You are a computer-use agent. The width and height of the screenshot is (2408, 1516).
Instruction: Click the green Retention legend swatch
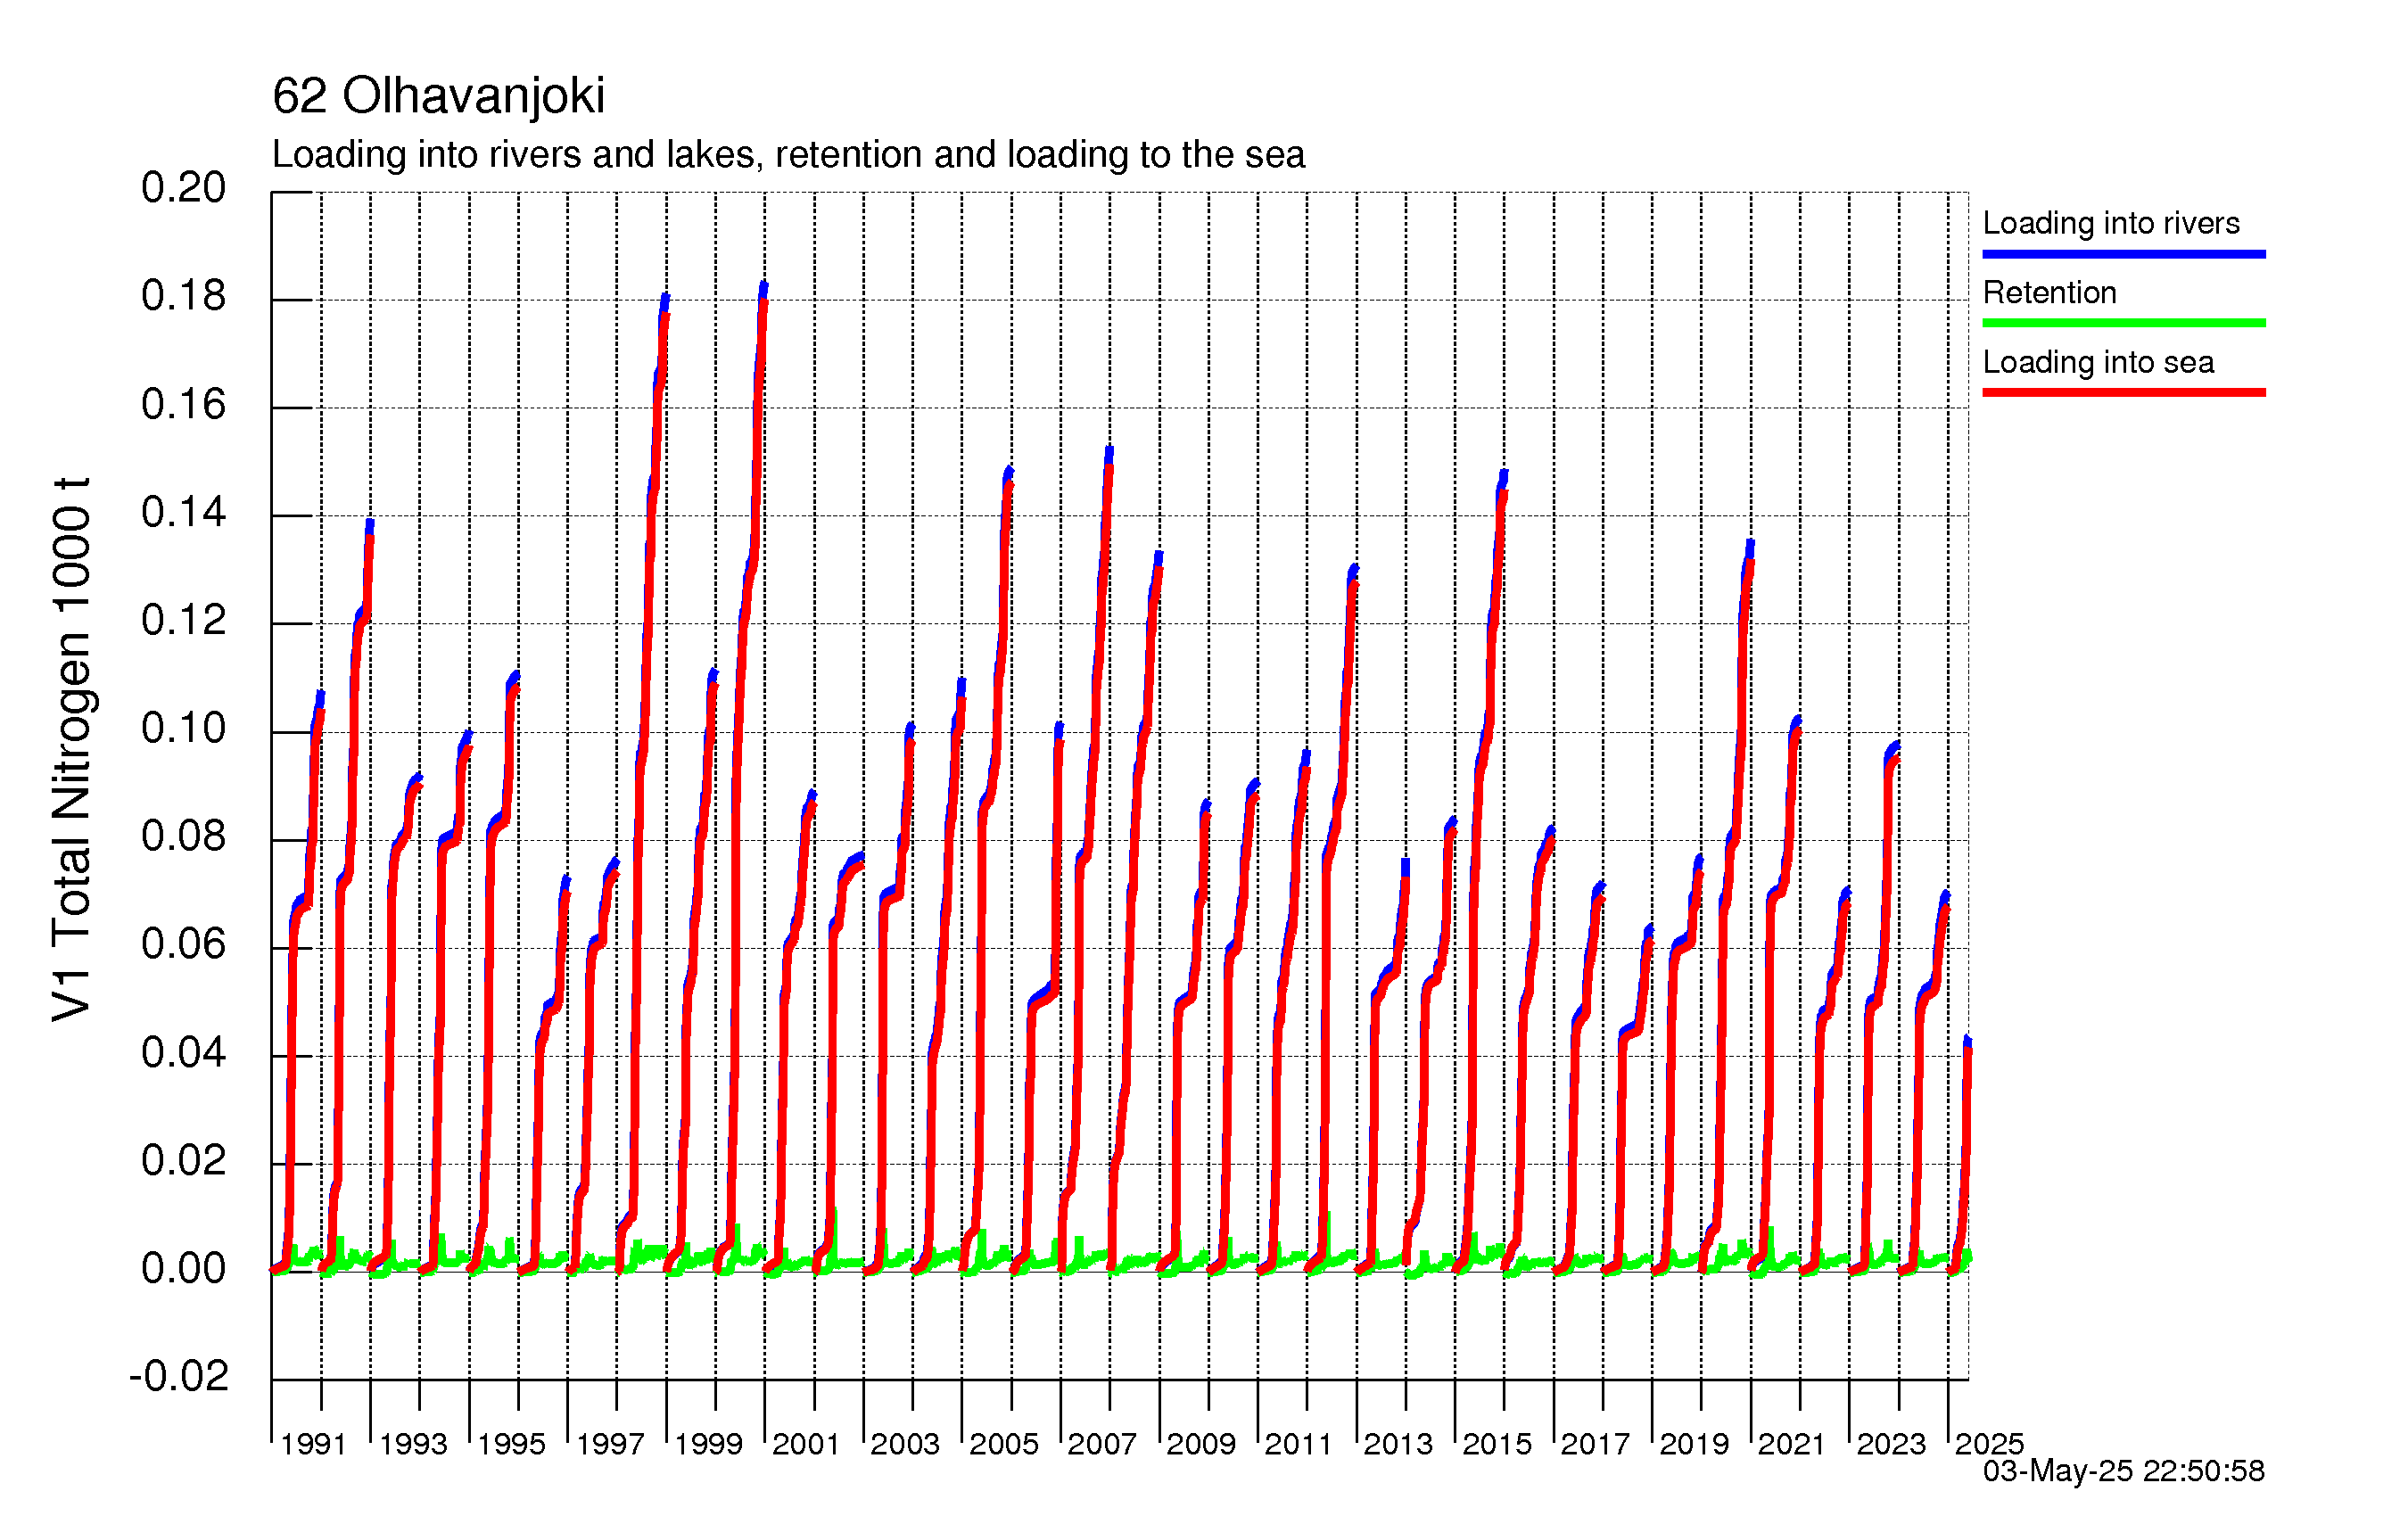coord(2124,323)
